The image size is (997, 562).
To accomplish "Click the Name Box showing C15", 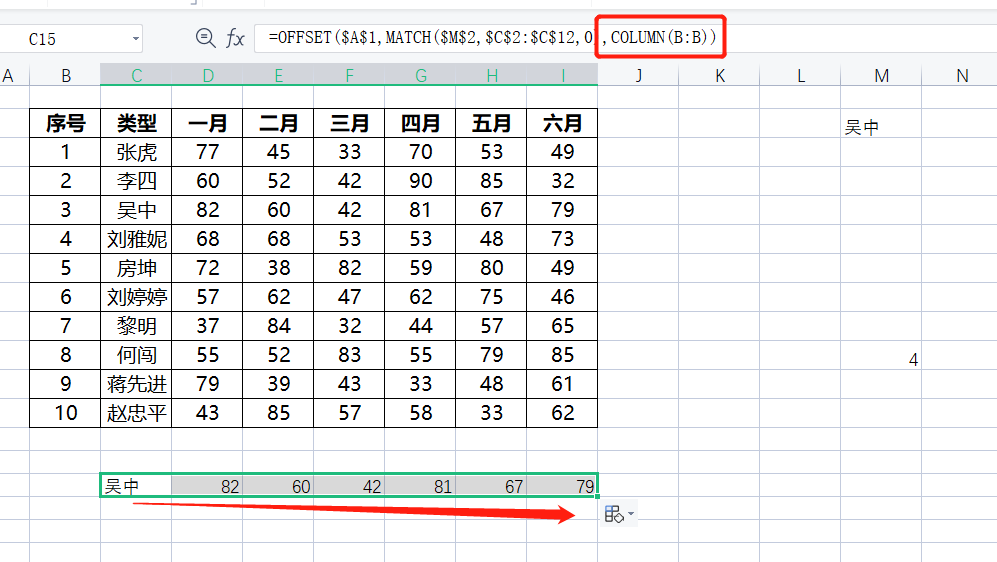I will [70, 39].
